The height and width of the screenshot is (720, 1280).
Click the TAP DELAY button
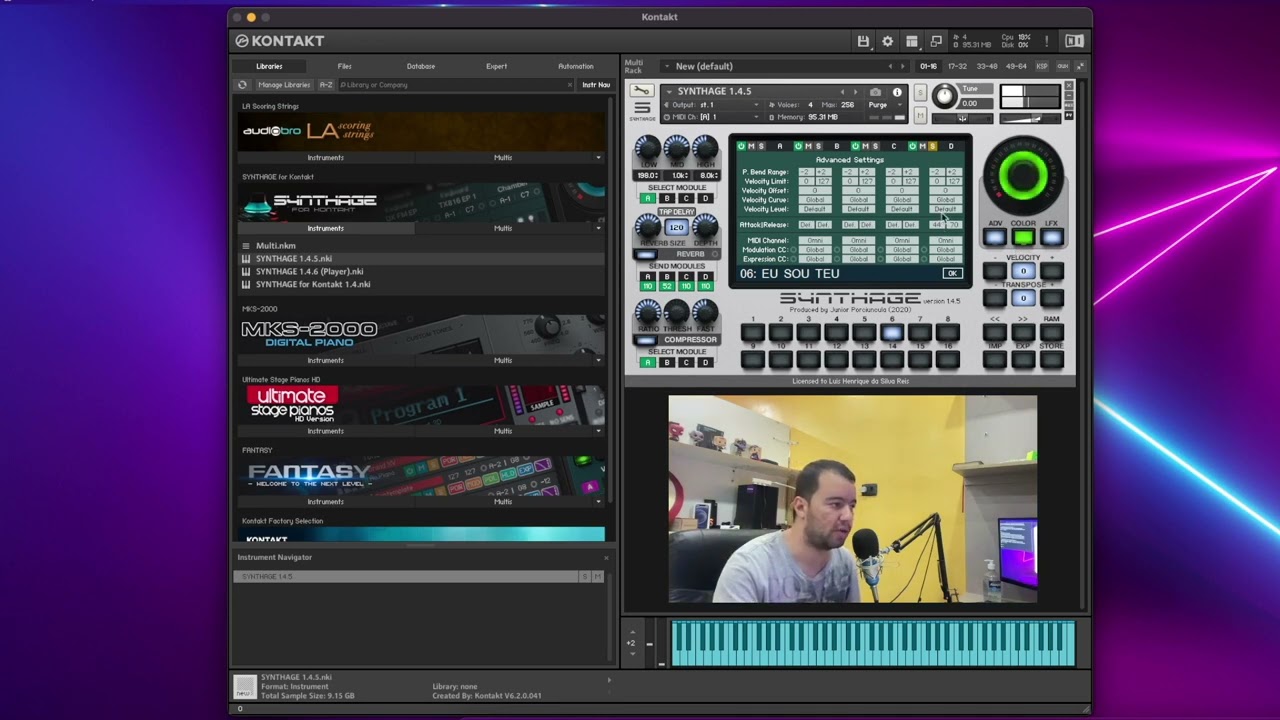[x=676, y=212]
